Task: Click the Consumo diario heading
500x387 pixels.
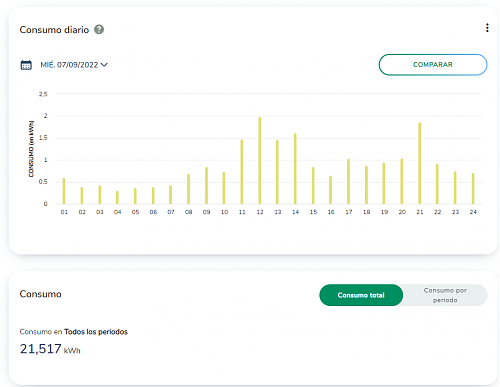Action: [54, 30]
